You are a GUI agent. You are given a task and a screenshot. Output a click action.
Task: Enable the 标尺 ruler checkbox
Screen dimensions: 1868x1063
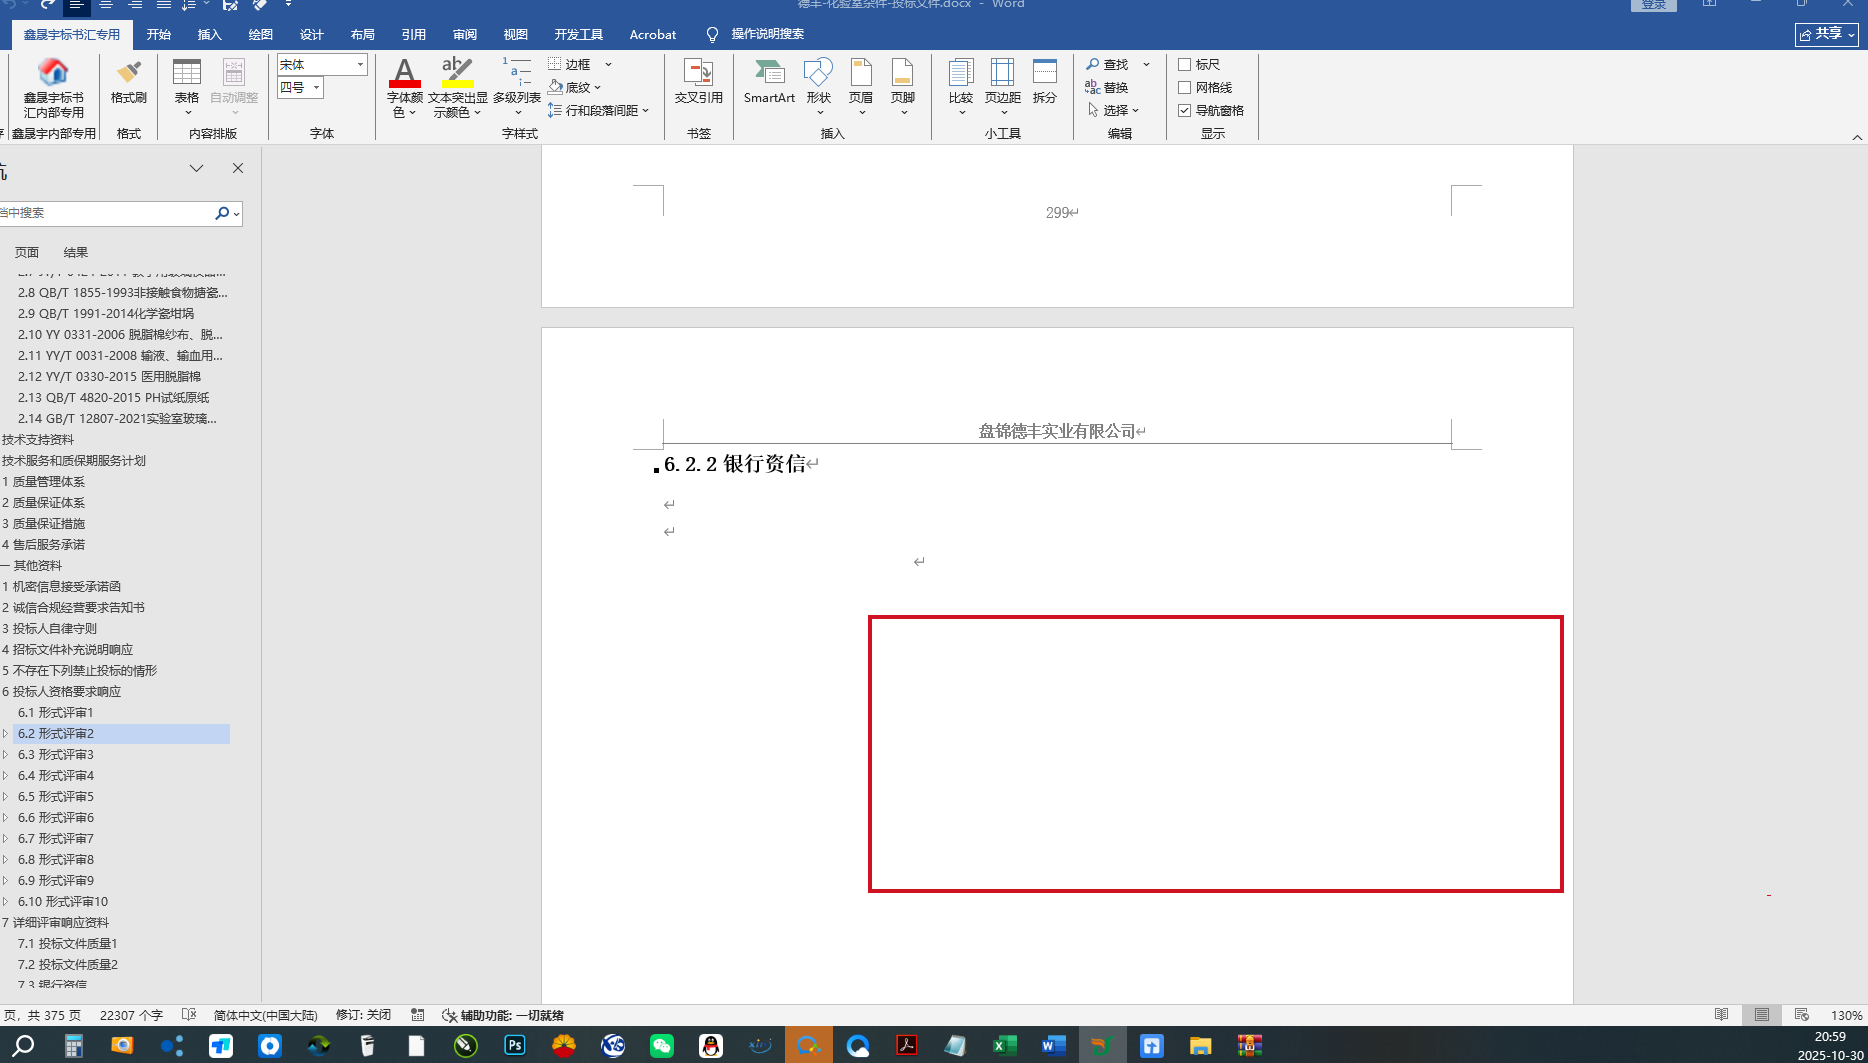tap(1185, 64)
